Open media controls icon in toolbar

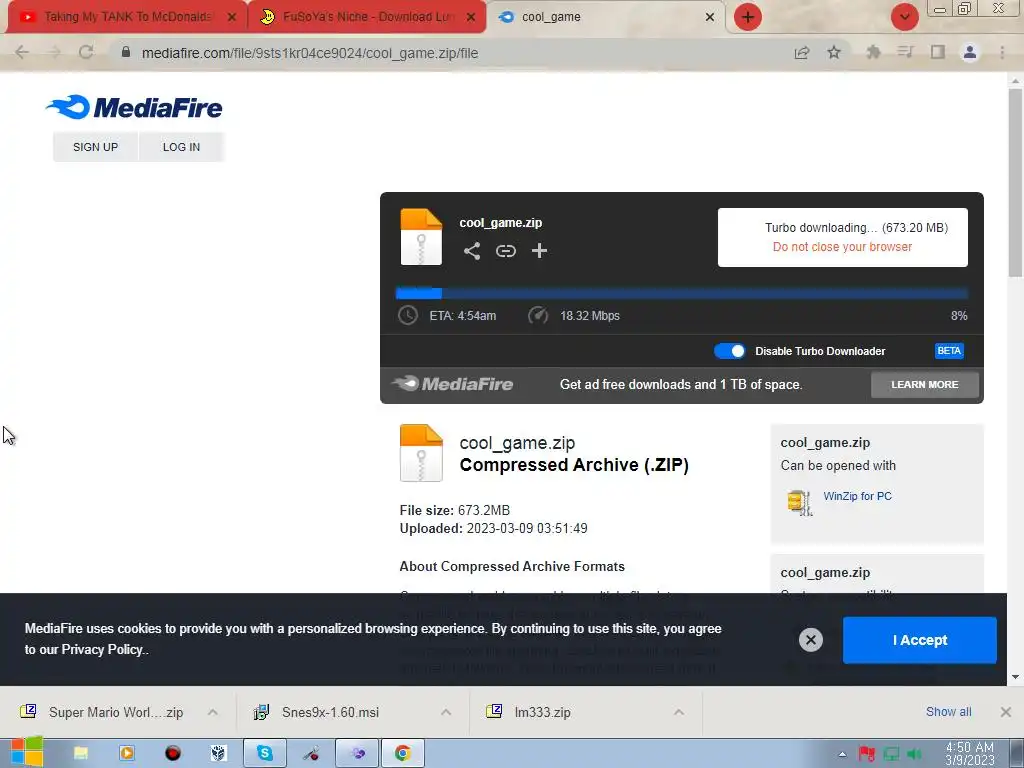coord(905,52)
